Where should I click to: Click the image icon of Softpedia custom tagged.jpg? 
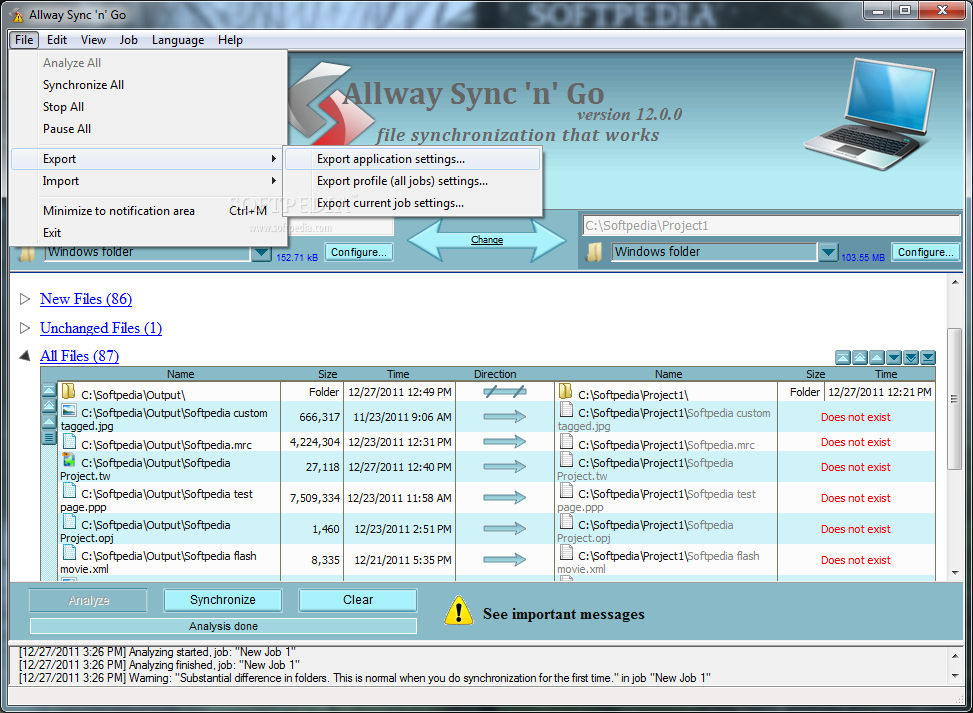[x=69, y=411]
